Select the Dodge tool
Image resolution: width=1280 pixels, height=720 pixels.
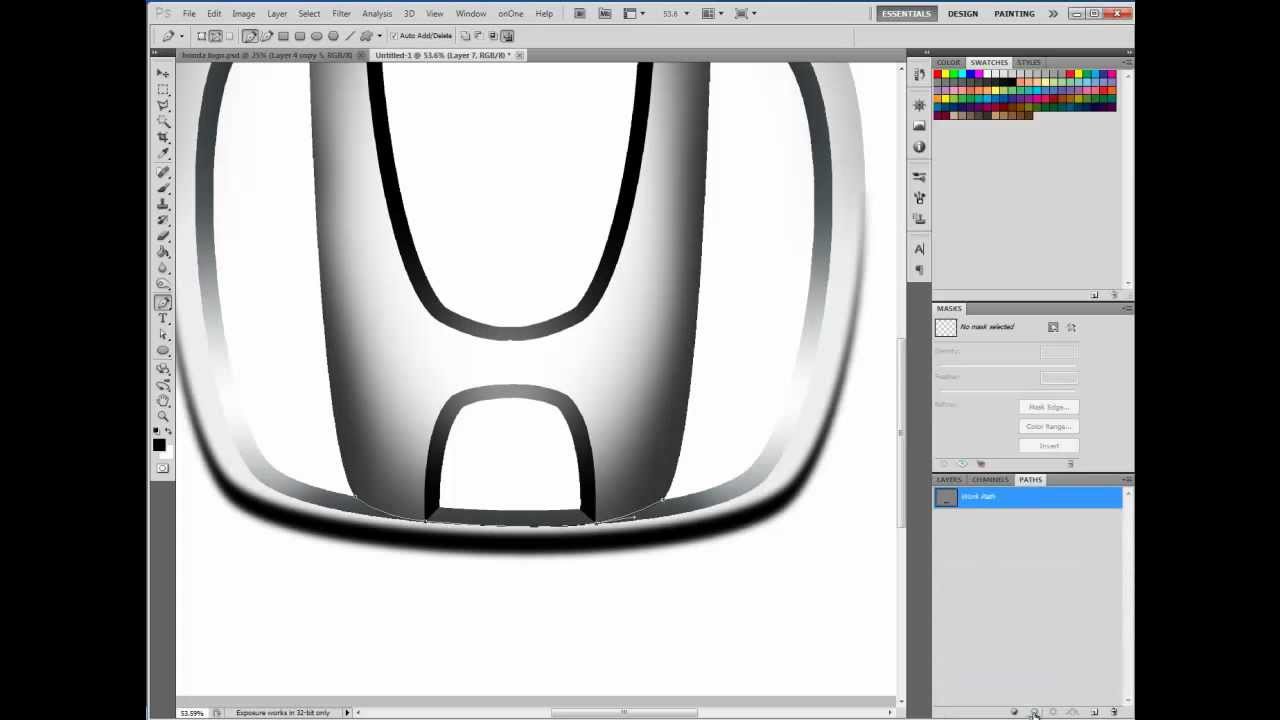163,284
